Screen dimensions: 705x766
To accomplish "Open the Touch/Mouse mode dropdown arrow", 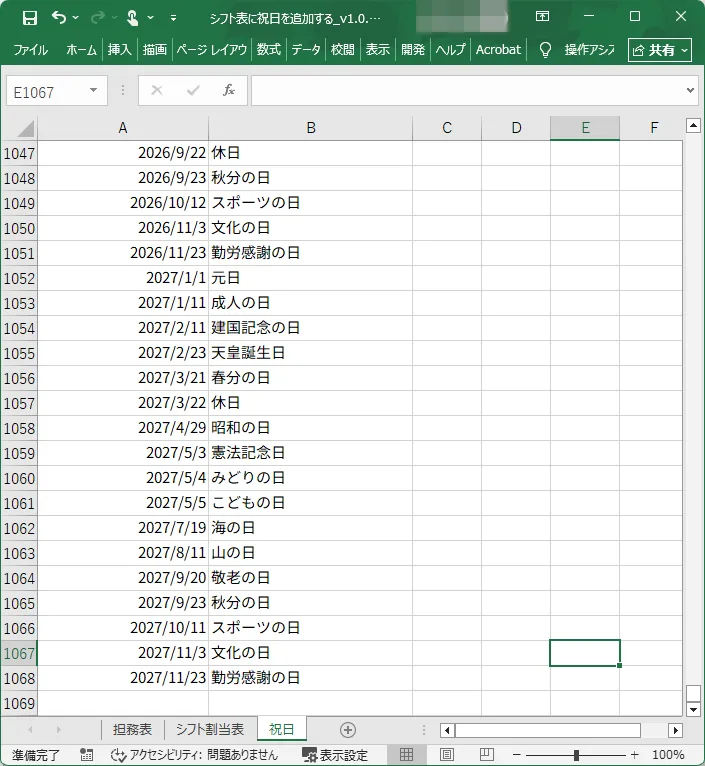I will 150,18.
